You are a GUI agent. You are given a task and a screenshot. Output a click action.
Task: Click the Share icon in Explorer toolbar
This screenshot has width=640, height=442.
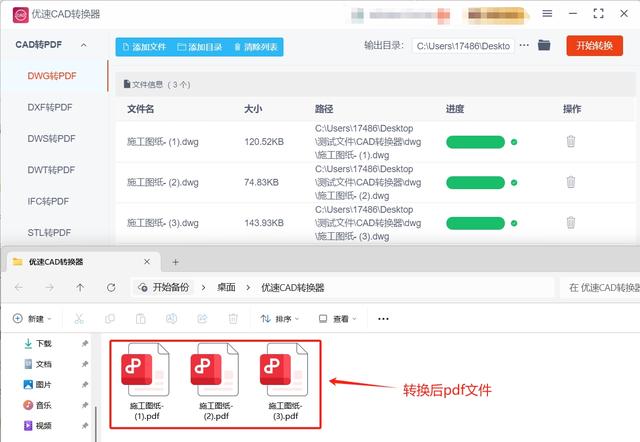(x=202, y=318)
